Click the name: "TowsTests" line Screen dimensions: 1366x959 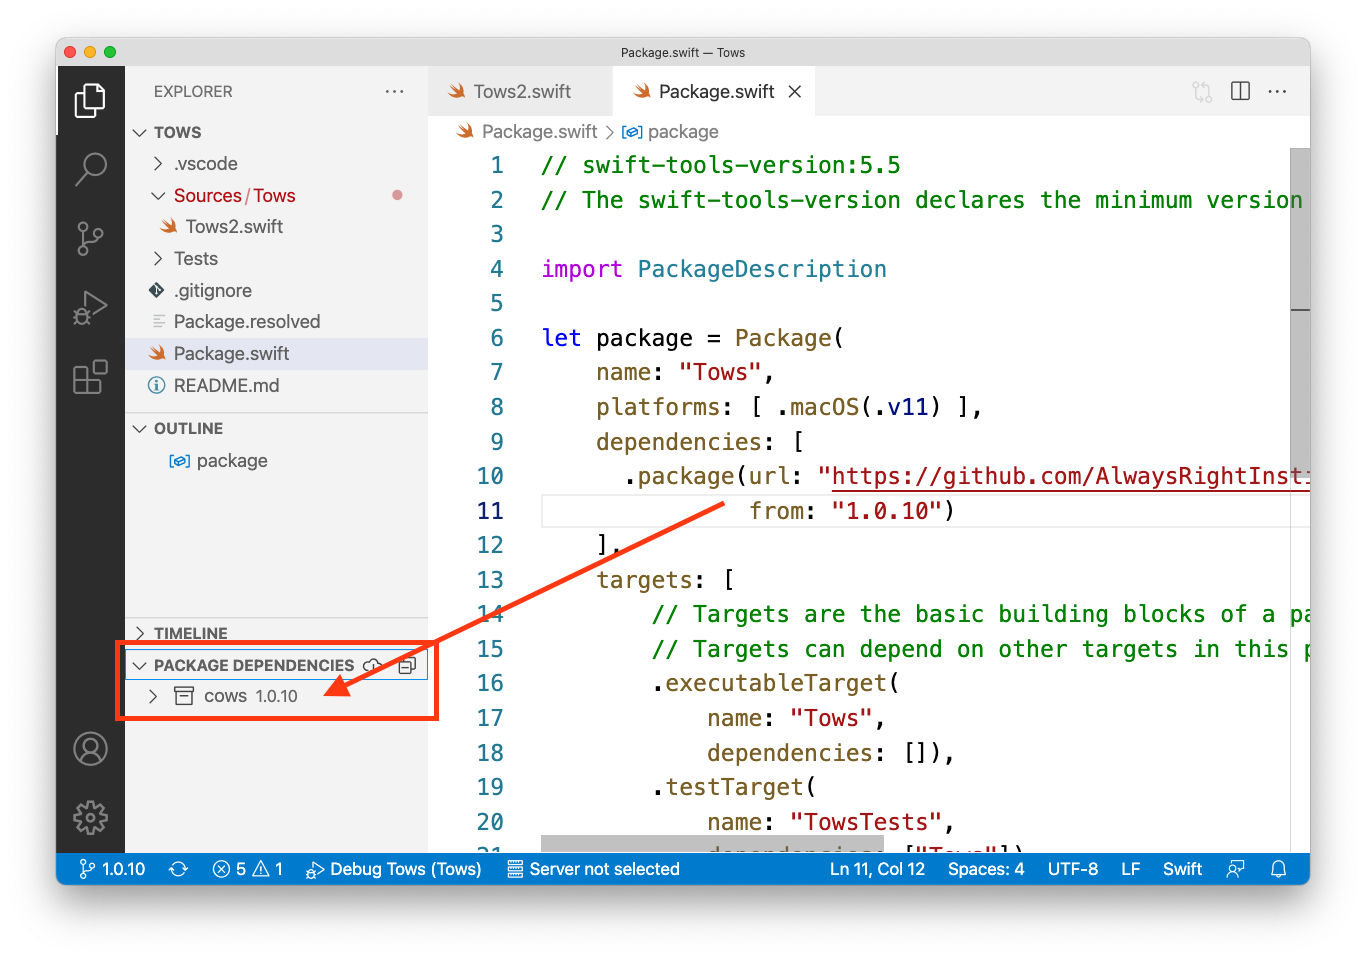[830, 822]
